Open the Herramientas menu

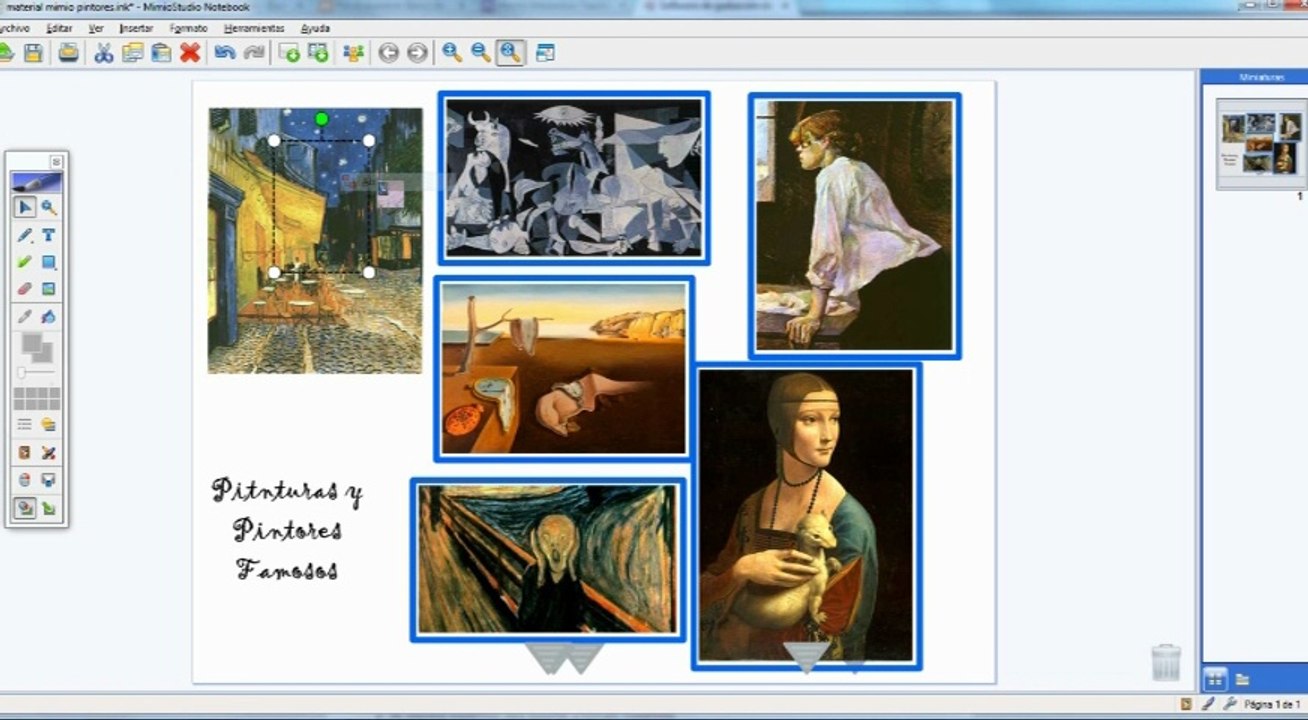pos(254,28)
